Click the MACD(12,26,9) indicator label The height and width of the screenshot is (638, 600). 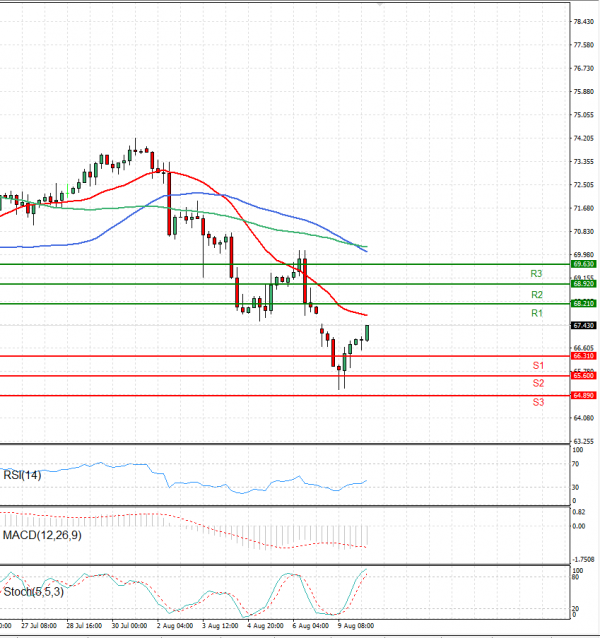click(x=42, y=535)
